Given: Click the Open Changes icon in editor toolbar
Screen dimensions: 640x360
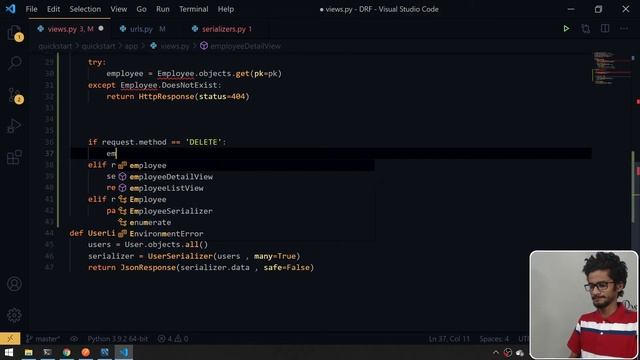Looking at the screenshot, I should [x=586, y=29].
